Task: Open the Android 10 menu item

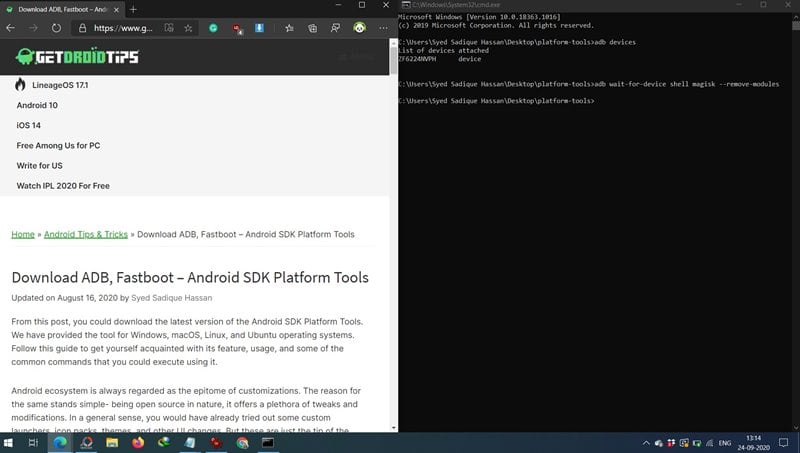Action: 37,105
